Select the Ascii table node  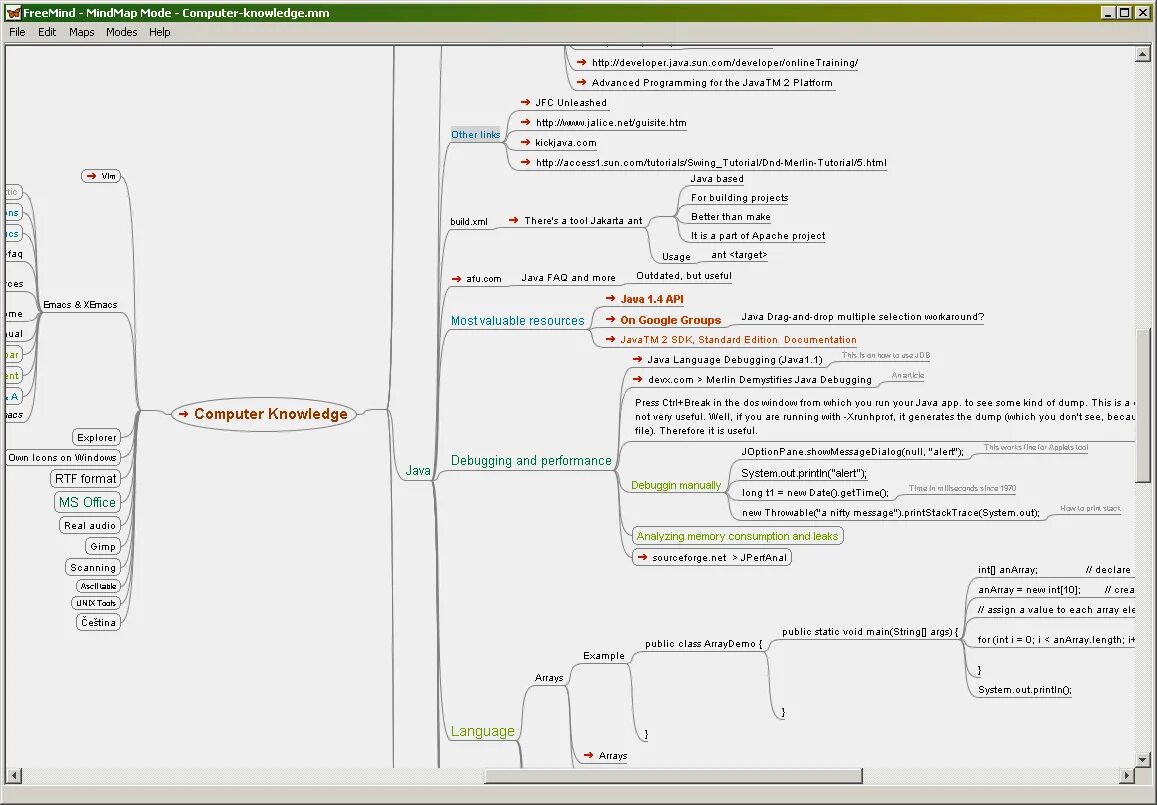click(98, 586)
